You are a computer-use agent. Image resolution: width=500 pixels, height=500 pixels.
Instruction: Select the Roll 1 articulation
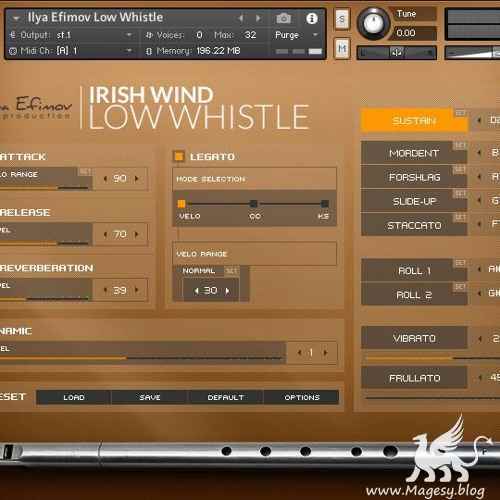click(x=414, y=271)
